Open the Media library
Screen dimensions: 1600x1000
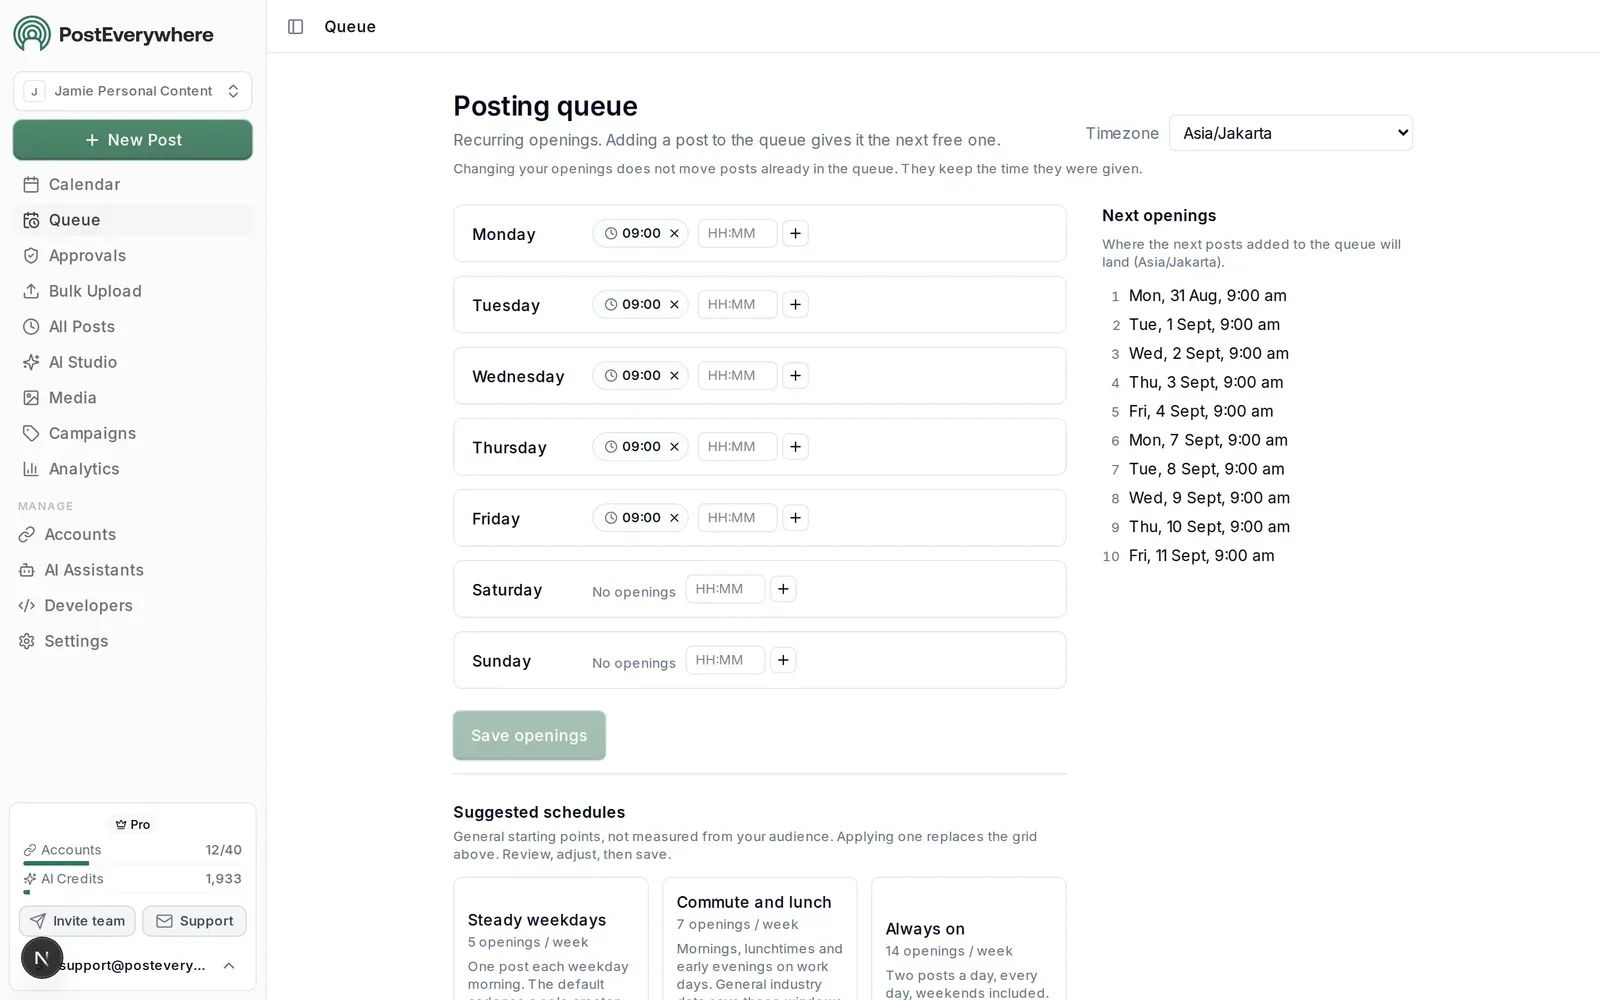pos(132,397)
